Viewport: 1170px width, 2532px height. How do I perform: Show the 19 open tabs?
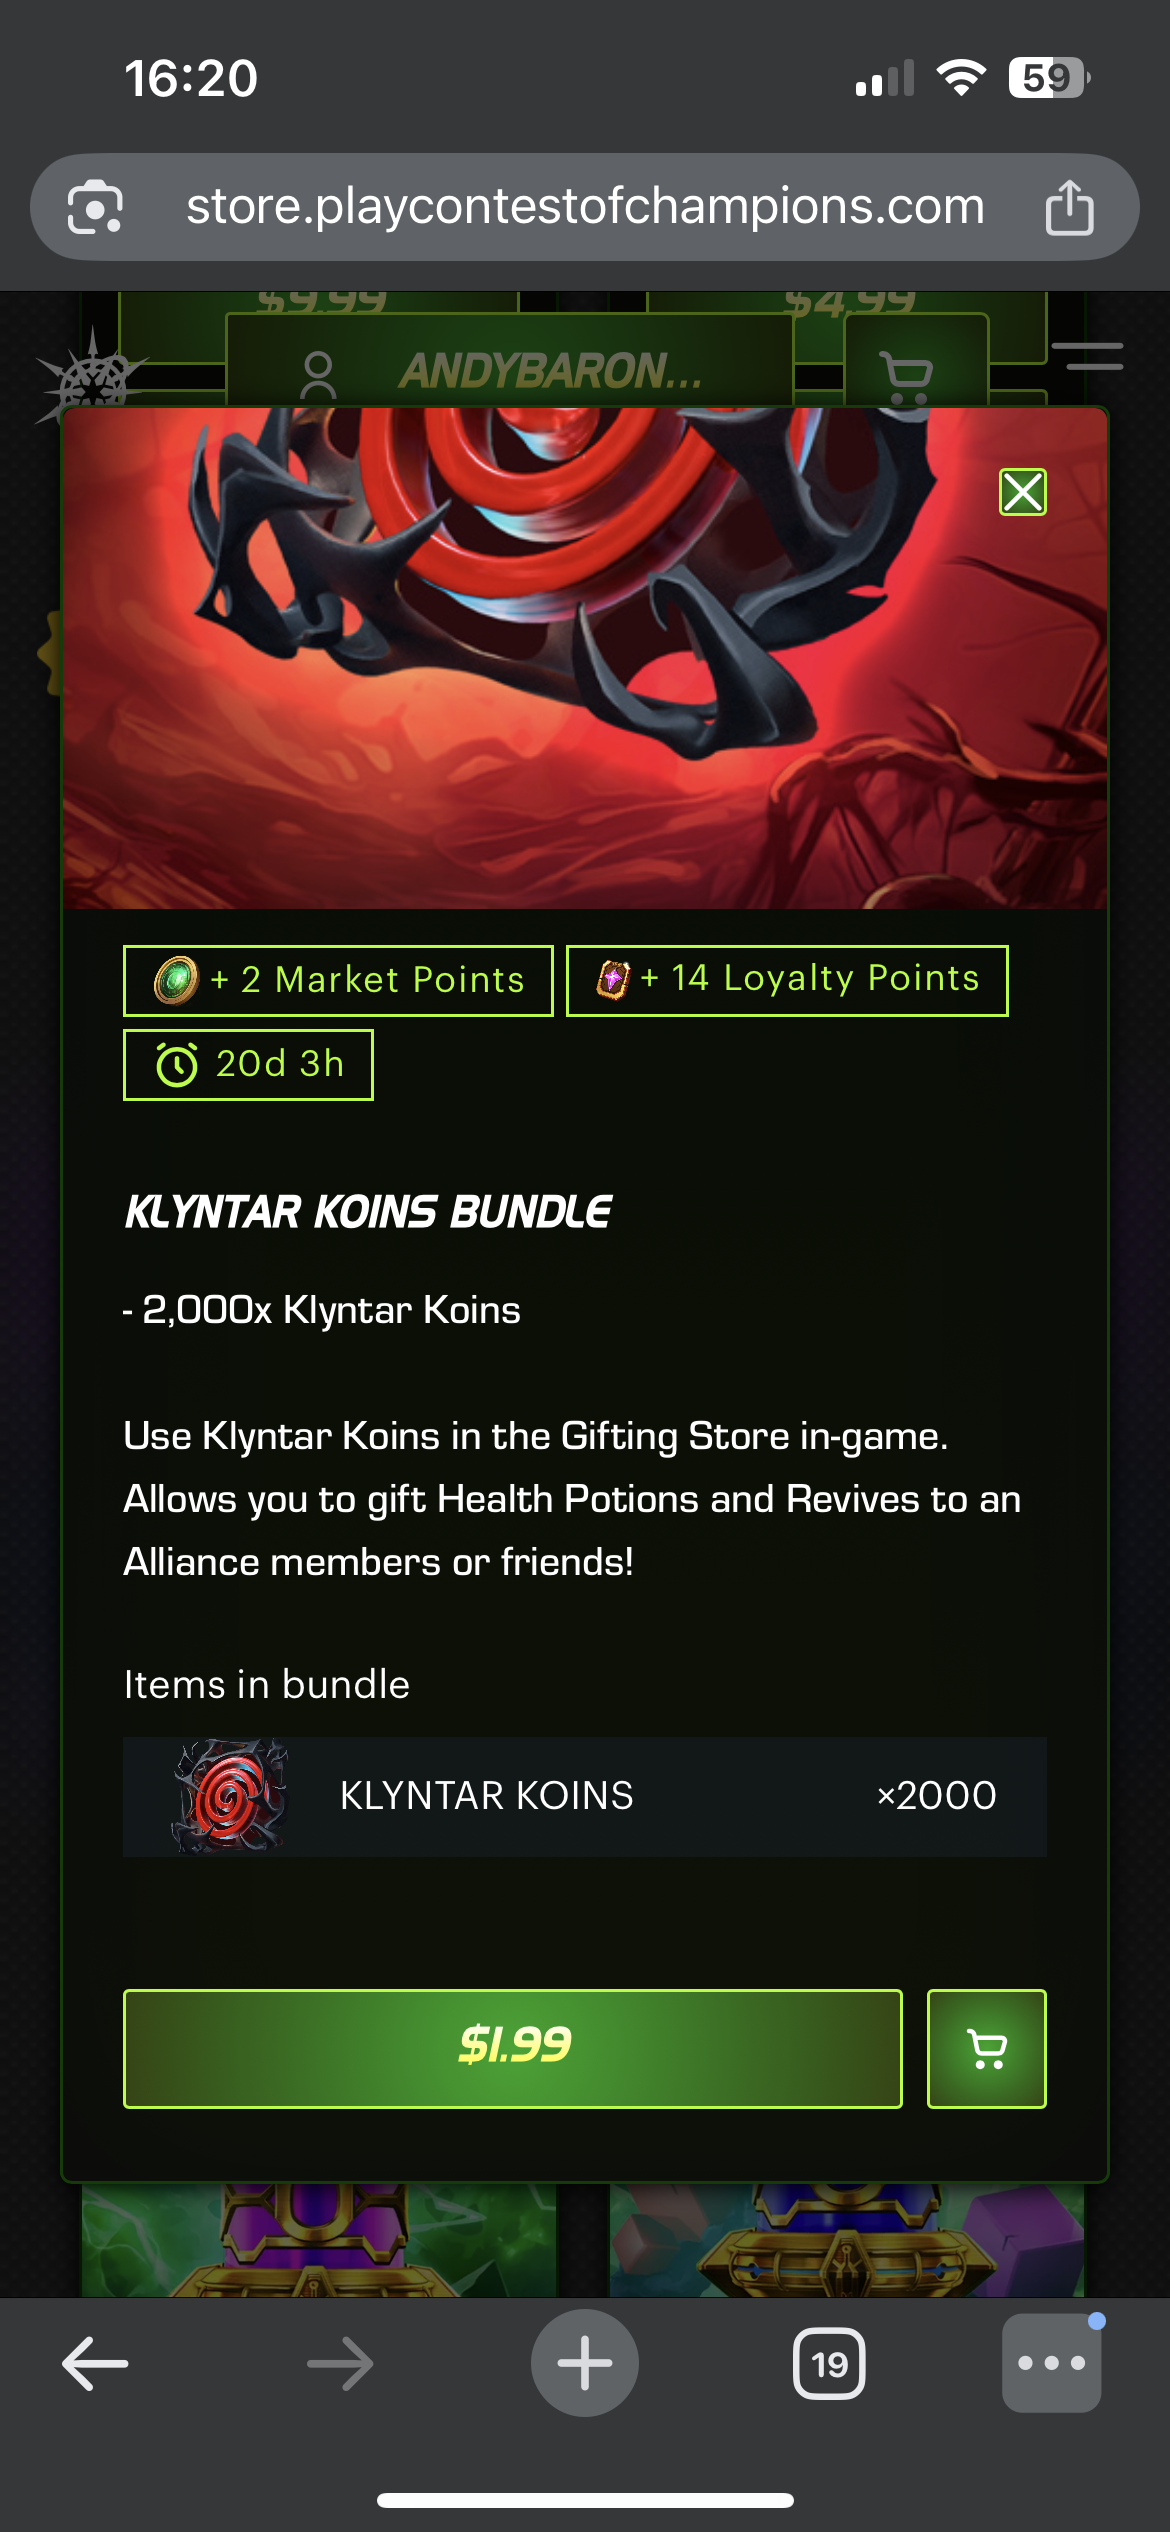click(x=829, y=2364)
